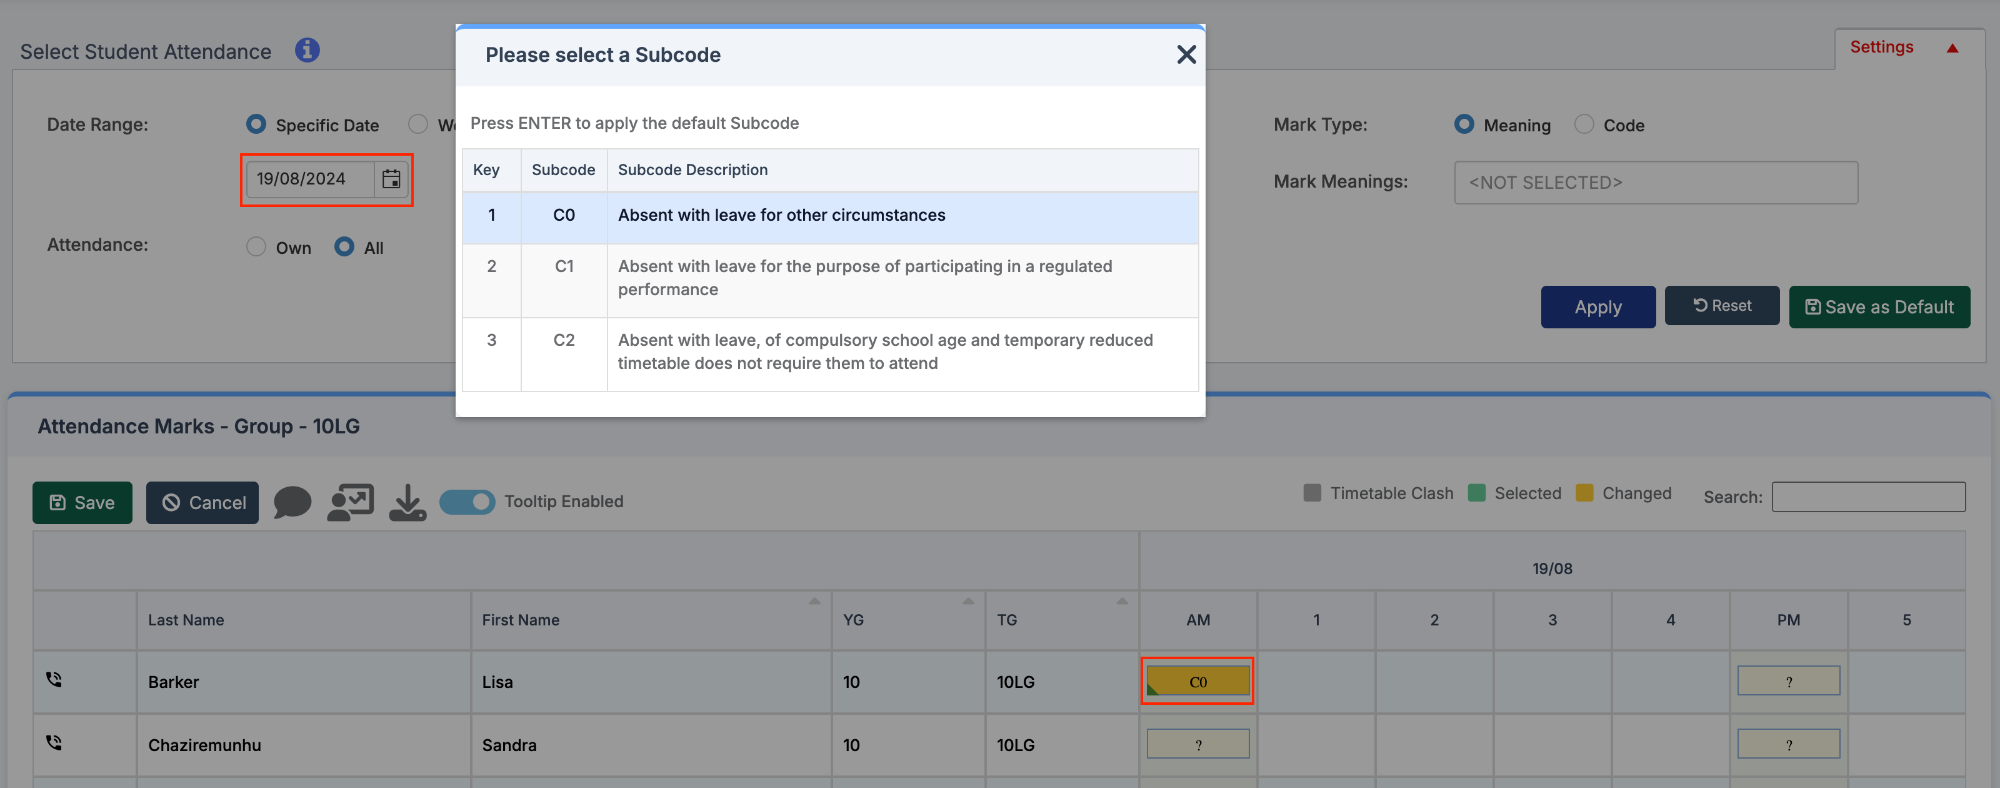
Task: Click the download marks icon
Action: coord(408,503)
